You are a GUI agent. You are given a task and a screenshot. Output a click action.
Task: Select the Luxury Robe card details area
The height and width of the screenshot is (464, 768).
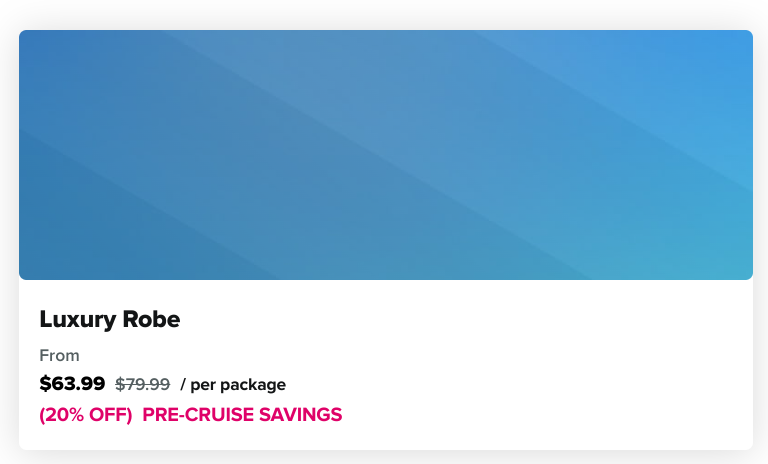[x=386, y=365]
